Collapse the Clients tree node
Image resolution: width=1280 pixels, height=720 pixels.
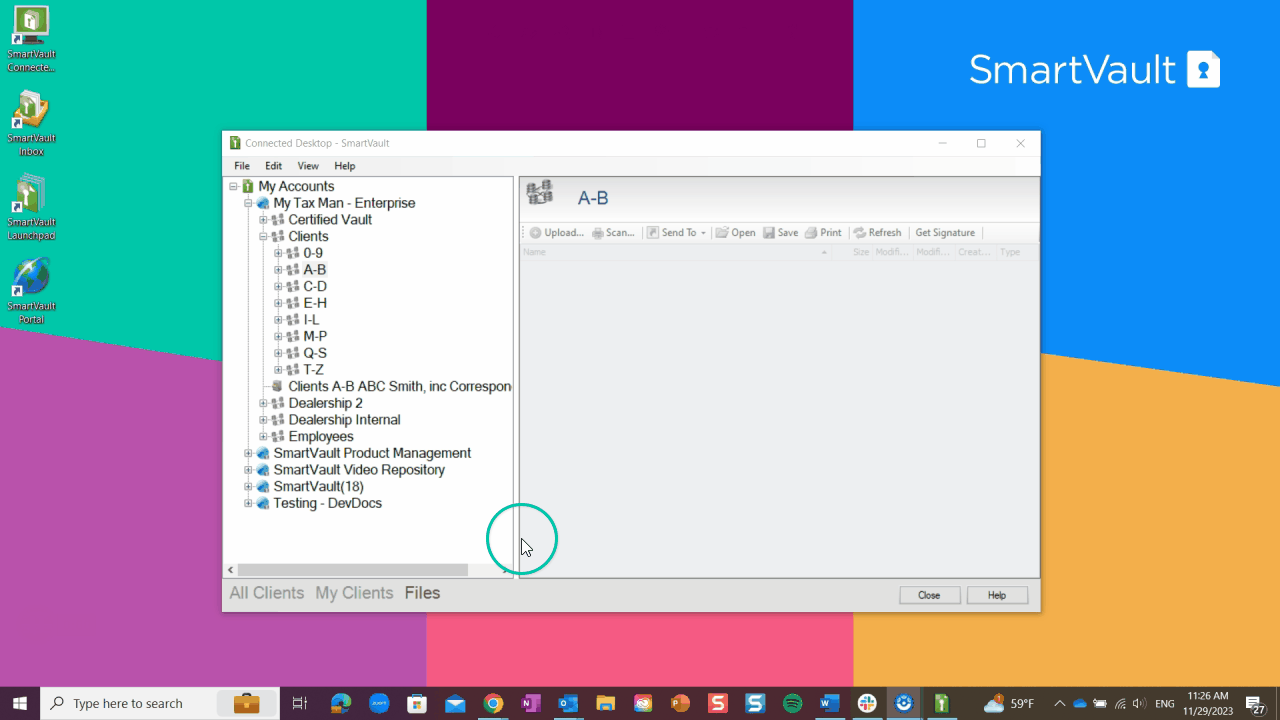(263, 237)
